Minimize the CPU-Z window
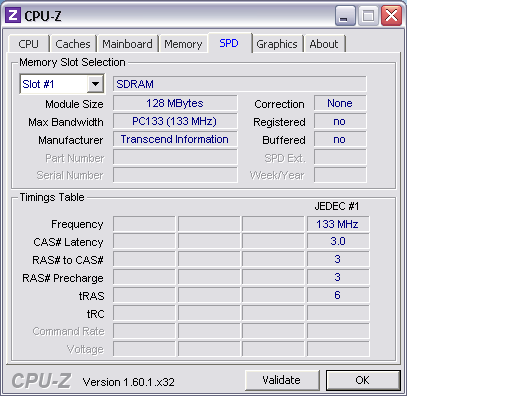Viewport: 512px width, 396px height. [344, 16]
